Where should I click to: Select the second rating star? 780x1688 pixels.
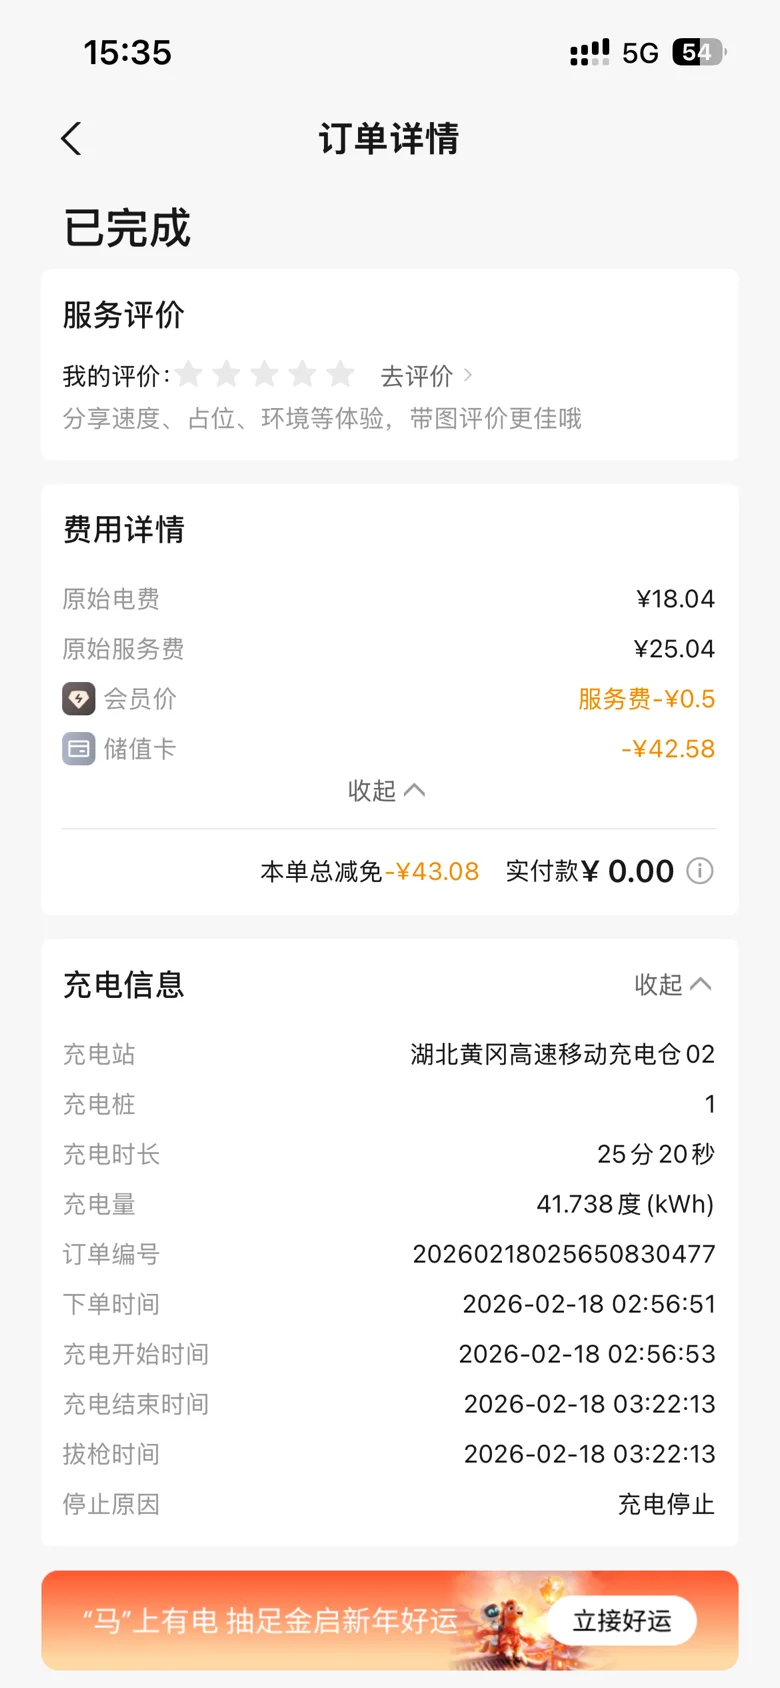pyautogui.click(x=227, y=375)
